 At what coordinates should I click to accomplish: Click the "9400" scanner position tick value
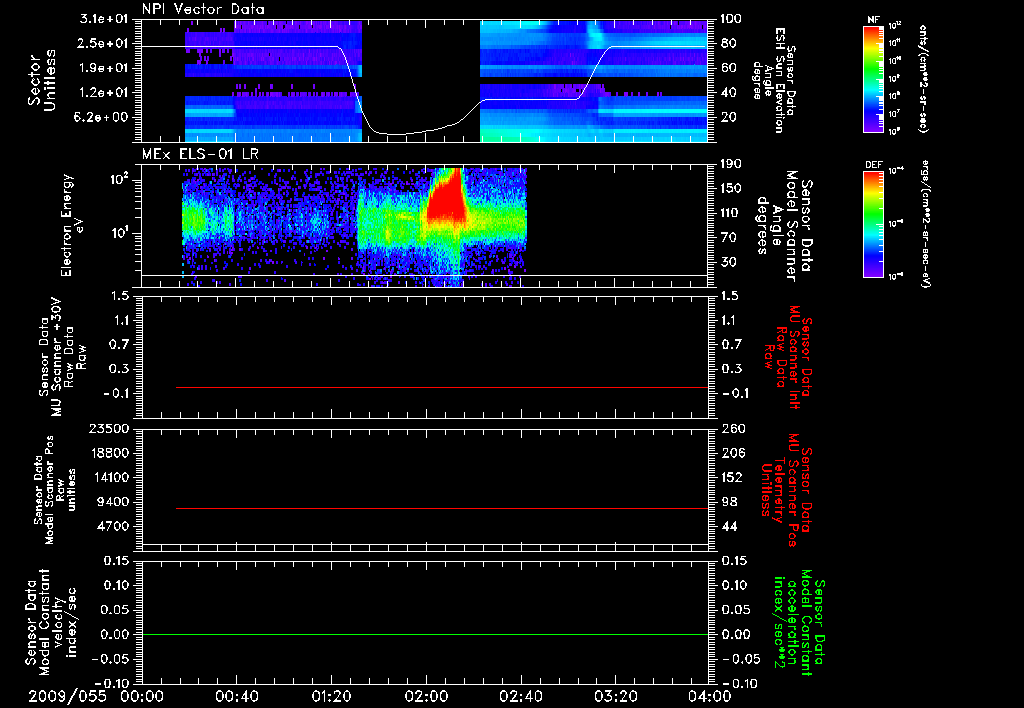[x=114, y=502]
